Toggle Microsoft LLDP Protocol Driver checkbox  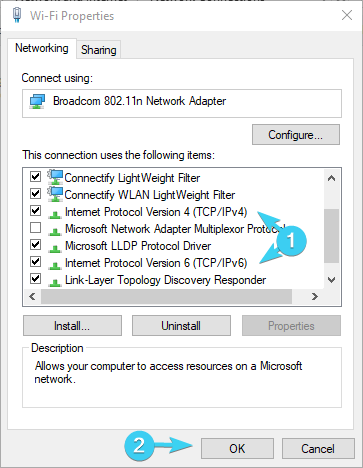35,245
